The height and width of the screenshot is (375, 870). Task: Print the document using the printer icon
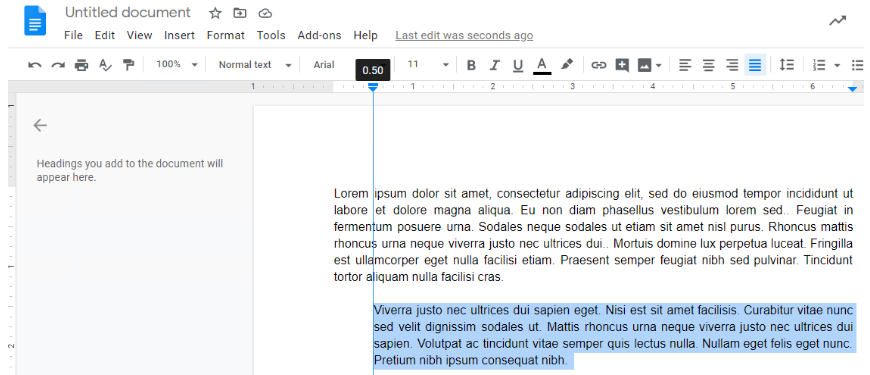tap(82, 65)
